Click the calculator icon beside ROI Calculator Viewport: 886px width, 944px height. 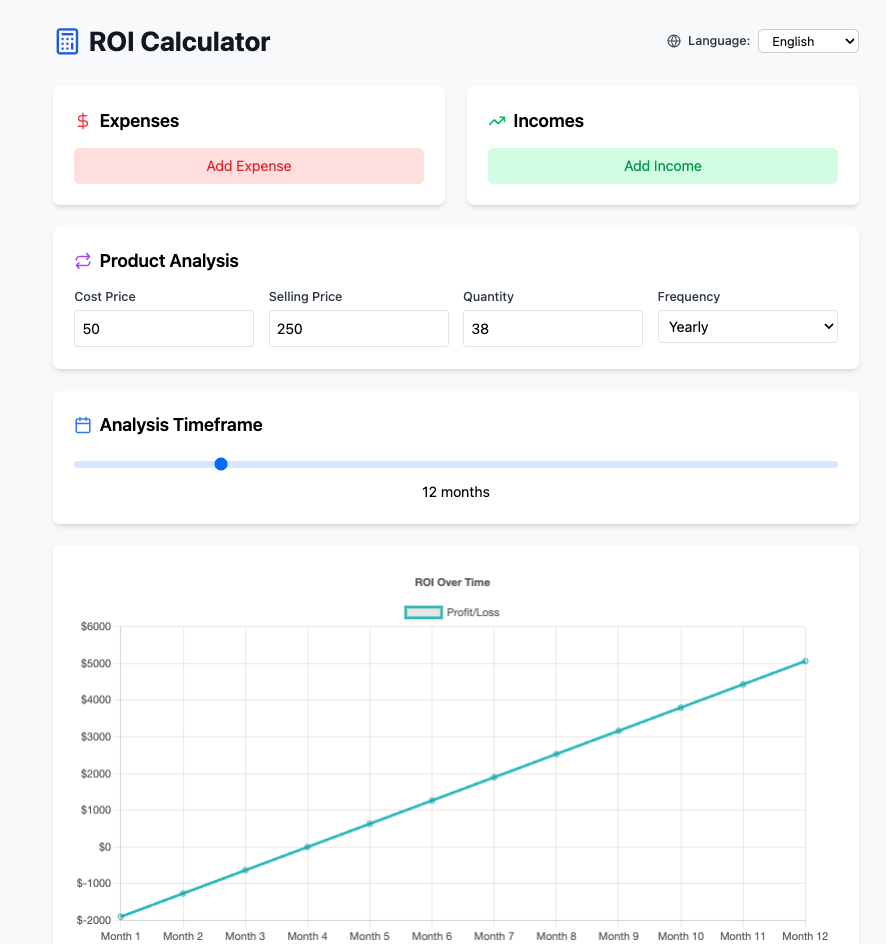(67, 41)
